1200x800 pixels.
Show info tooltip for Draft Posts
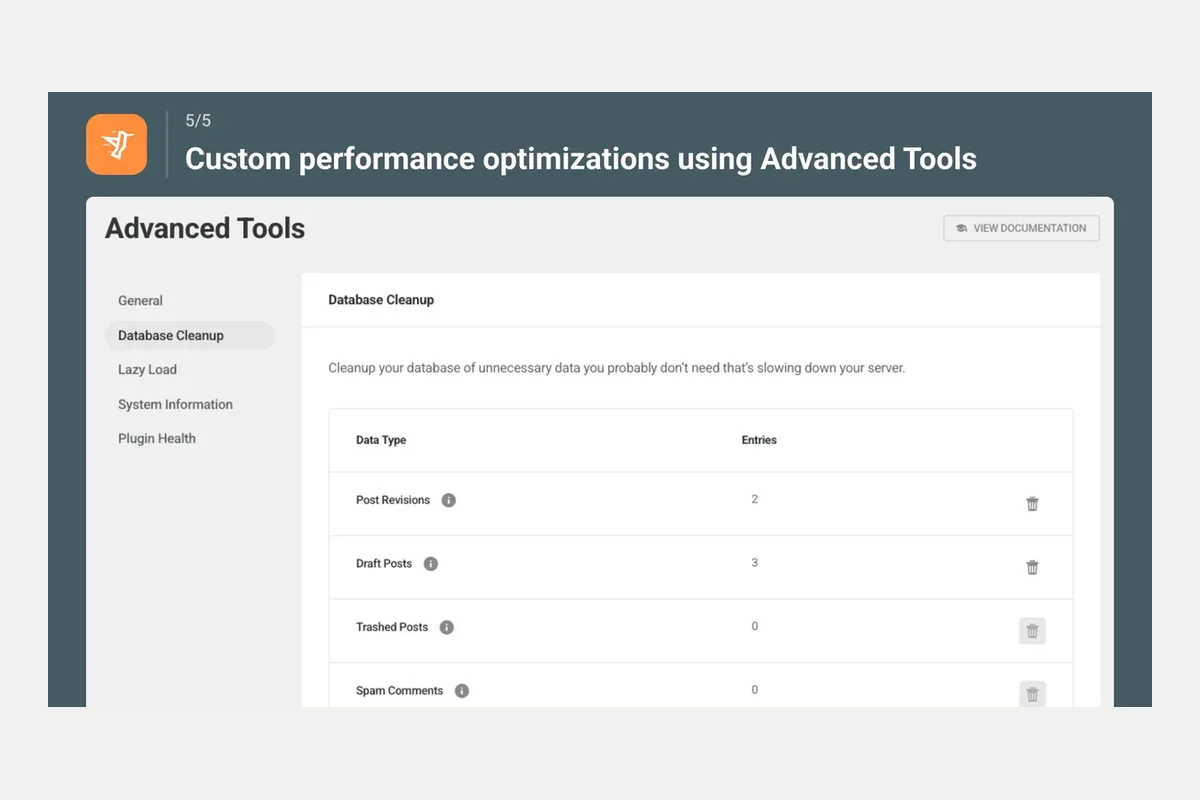431,564
